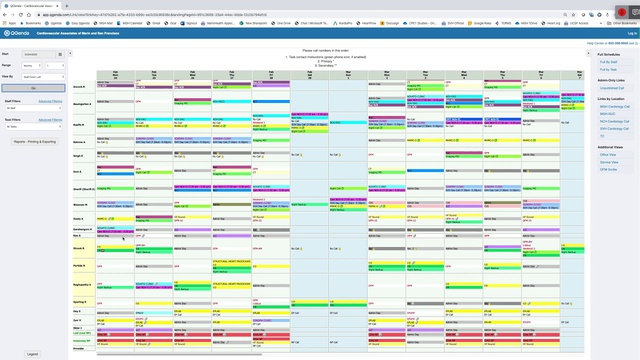The height and width of the screenshot is (360, 640).
Task: Click the Go button
Action: tap(33, 88)
